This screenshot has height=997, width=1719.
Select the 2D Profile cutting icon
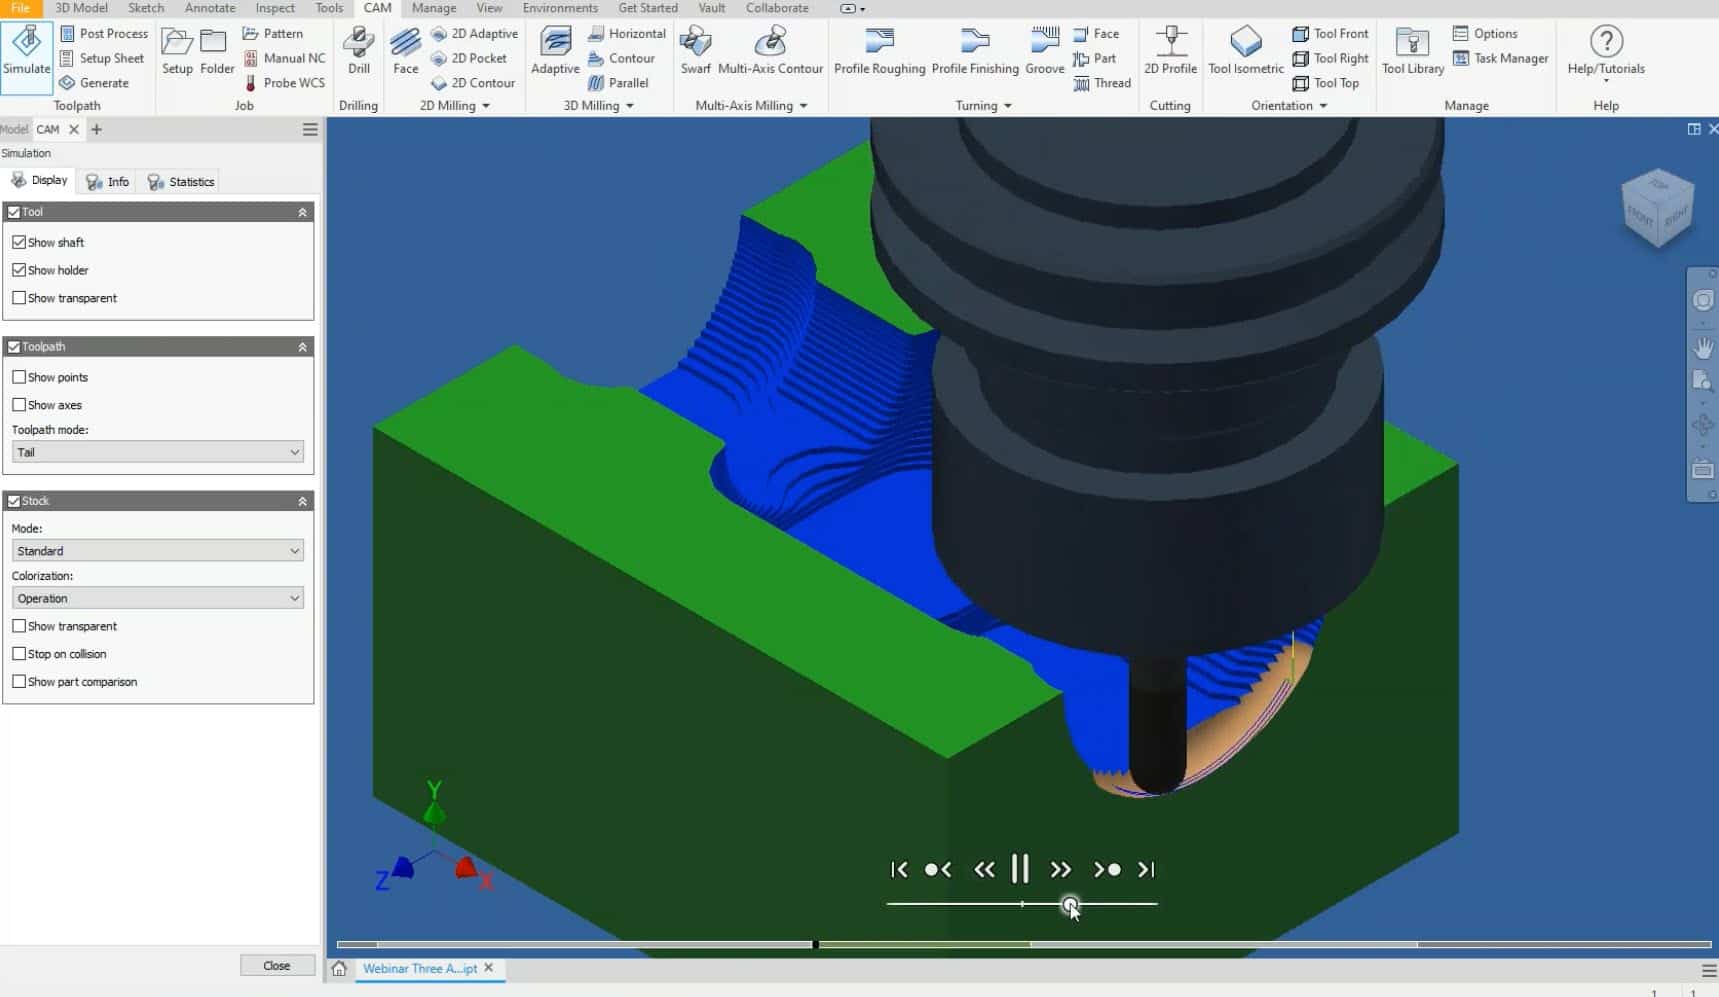coord(1170,50)
